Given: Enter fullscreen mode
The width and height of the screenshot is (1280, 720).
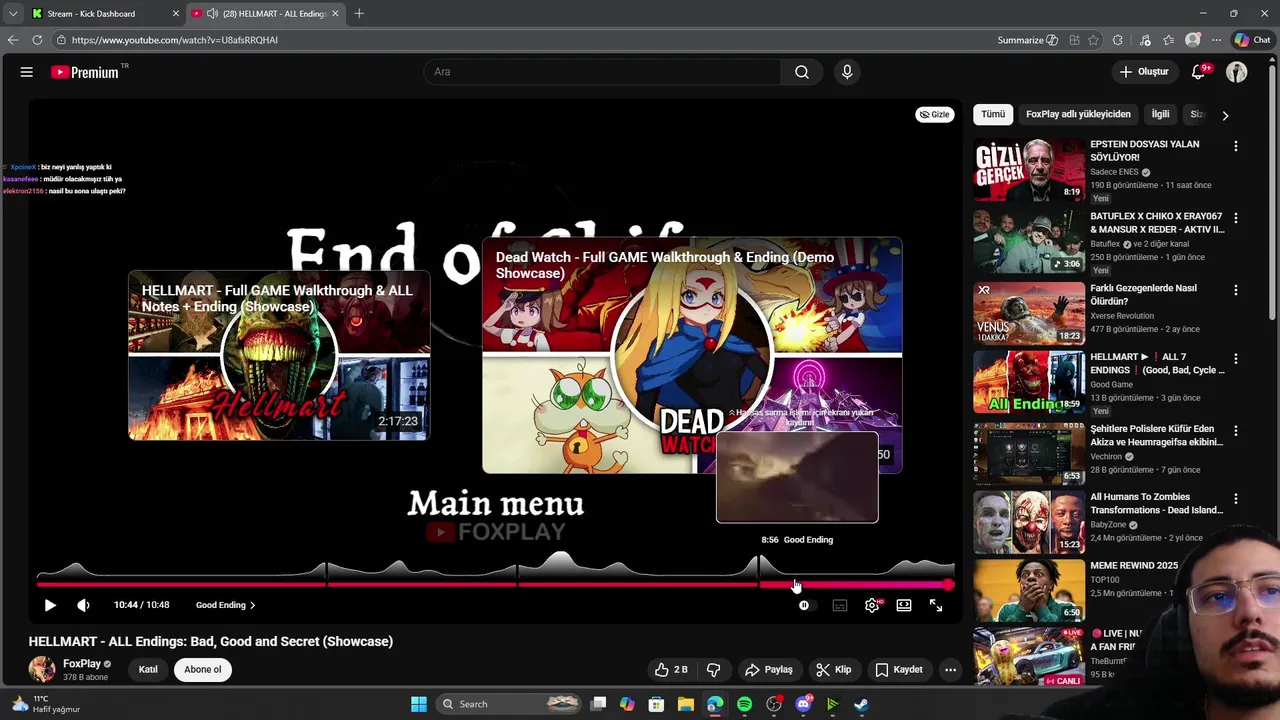Looking at the screenshot, I should pos(936,605).
